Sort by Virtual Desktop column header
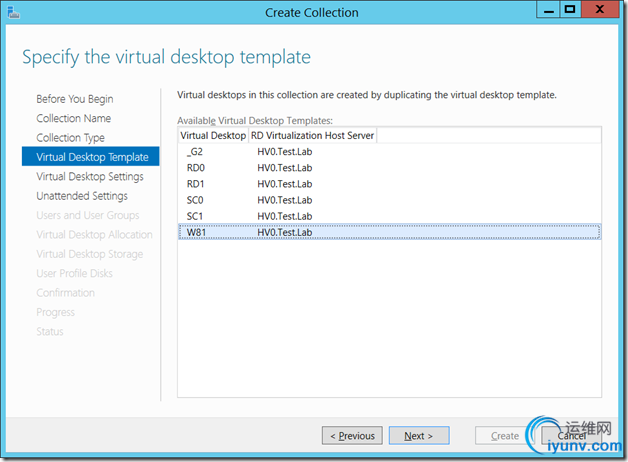This screenshot has height=462, width=628. pyautogui.click(x=213, y=135)
